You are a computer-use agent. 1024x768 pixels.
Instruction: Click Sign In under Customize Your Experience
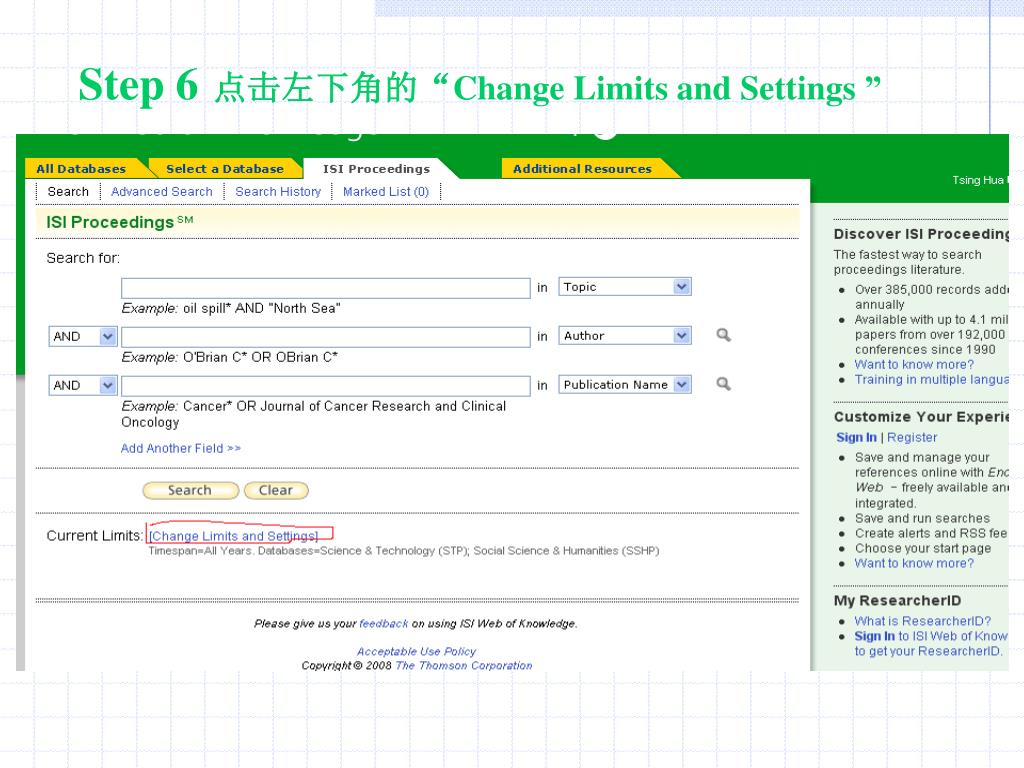[856, 438]
